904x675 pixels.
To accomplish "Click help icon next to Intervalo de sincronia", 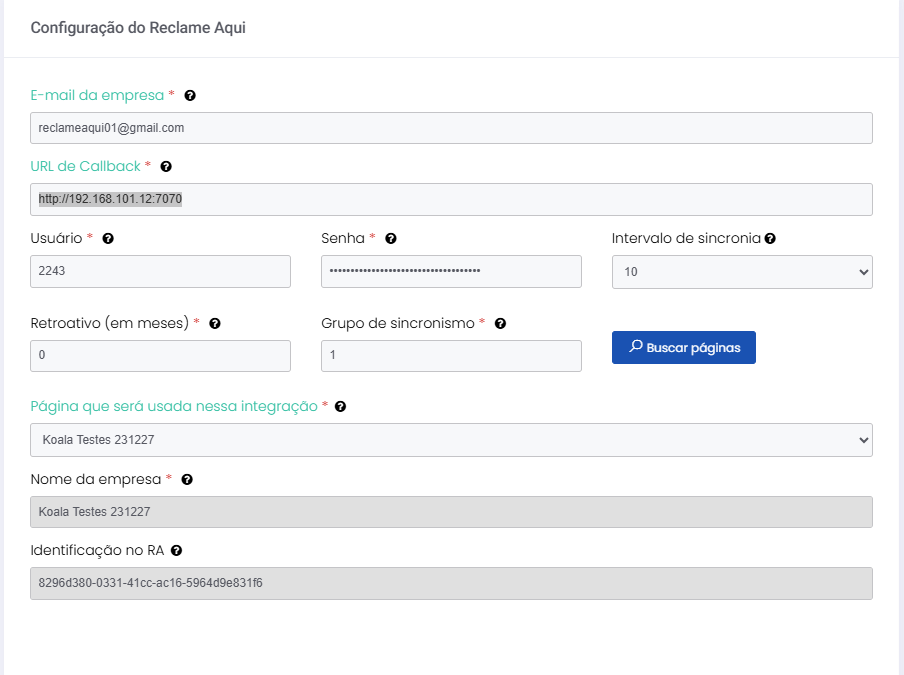I will click(771, 239).
